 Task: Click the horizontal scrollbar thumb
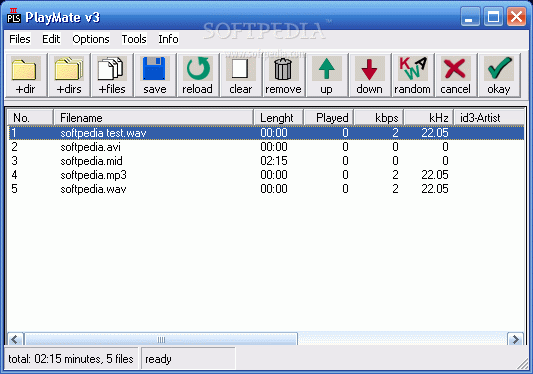161,339
